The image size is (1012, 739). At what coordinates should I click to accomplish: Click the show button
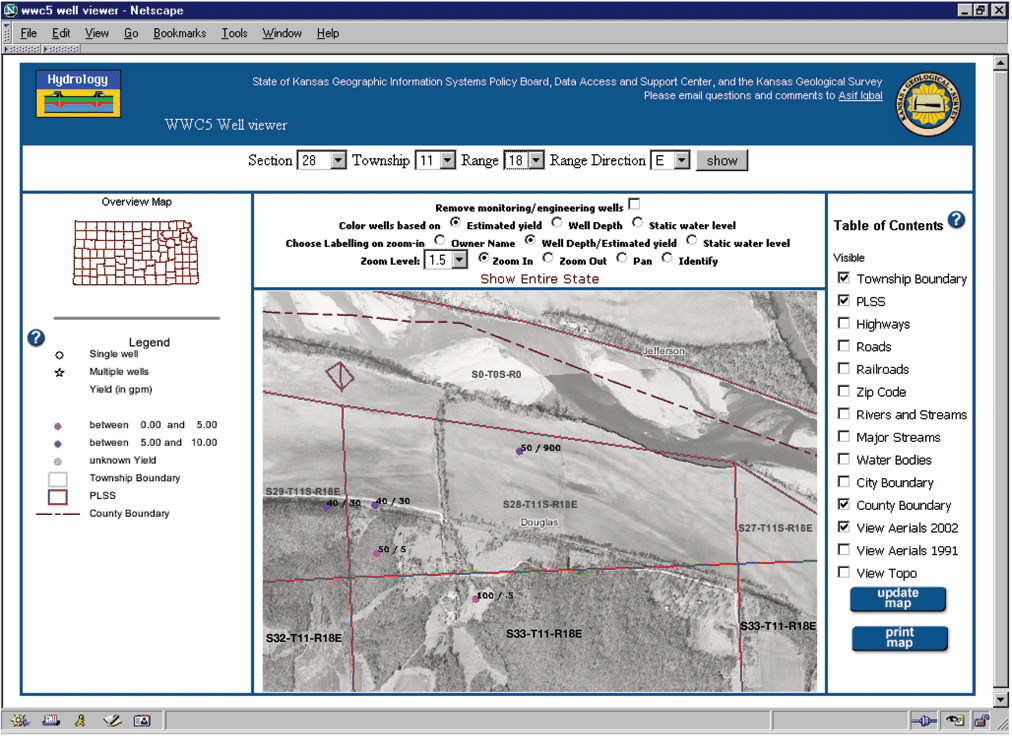pos(722,161)
